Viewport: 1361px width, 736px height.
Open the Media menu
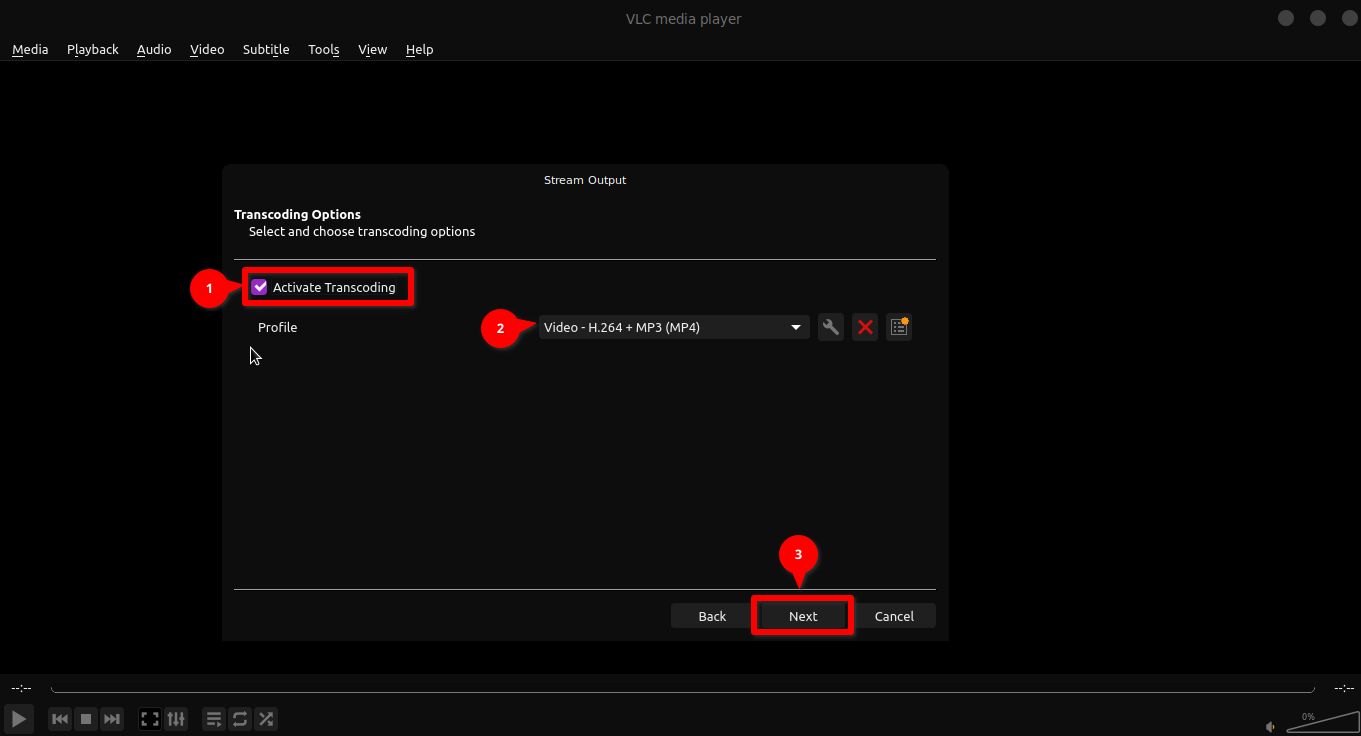pos(30,49)
